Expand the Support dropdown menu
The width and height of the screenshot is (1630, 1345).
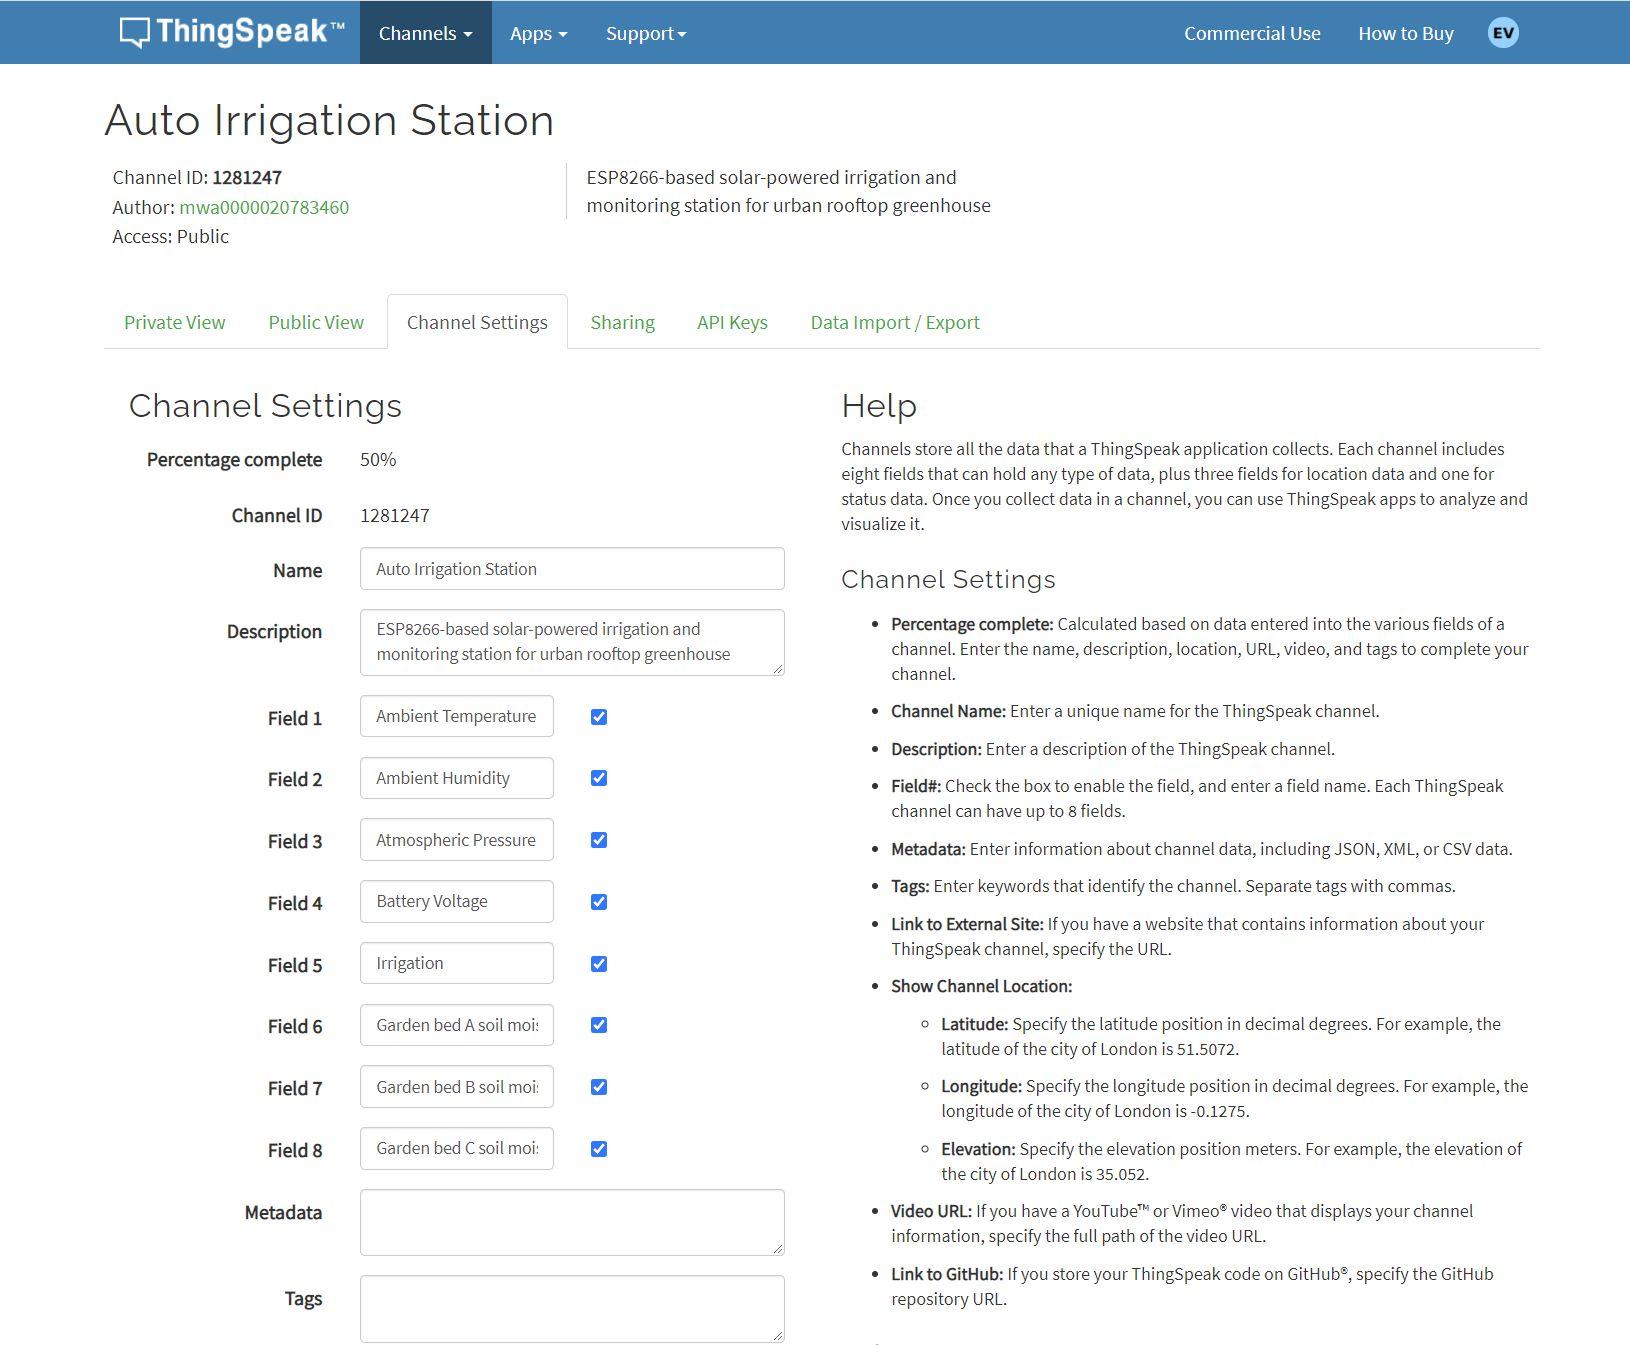click(x=645, y=33)
